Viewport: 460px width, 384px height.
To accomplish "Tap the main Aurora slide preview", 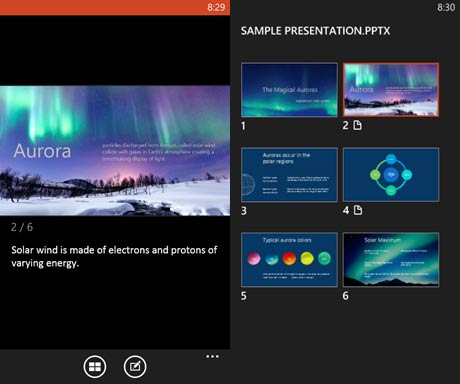I will [115, 151].
